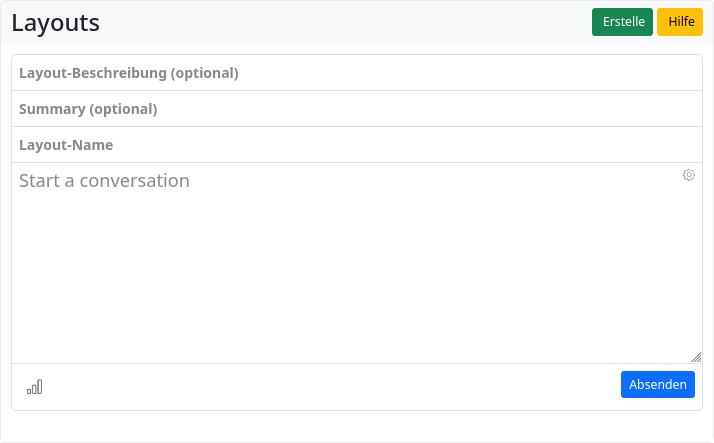Click the Layouts page heading
The height and width of the screenshot is (443, 714).
click(56, 23)
